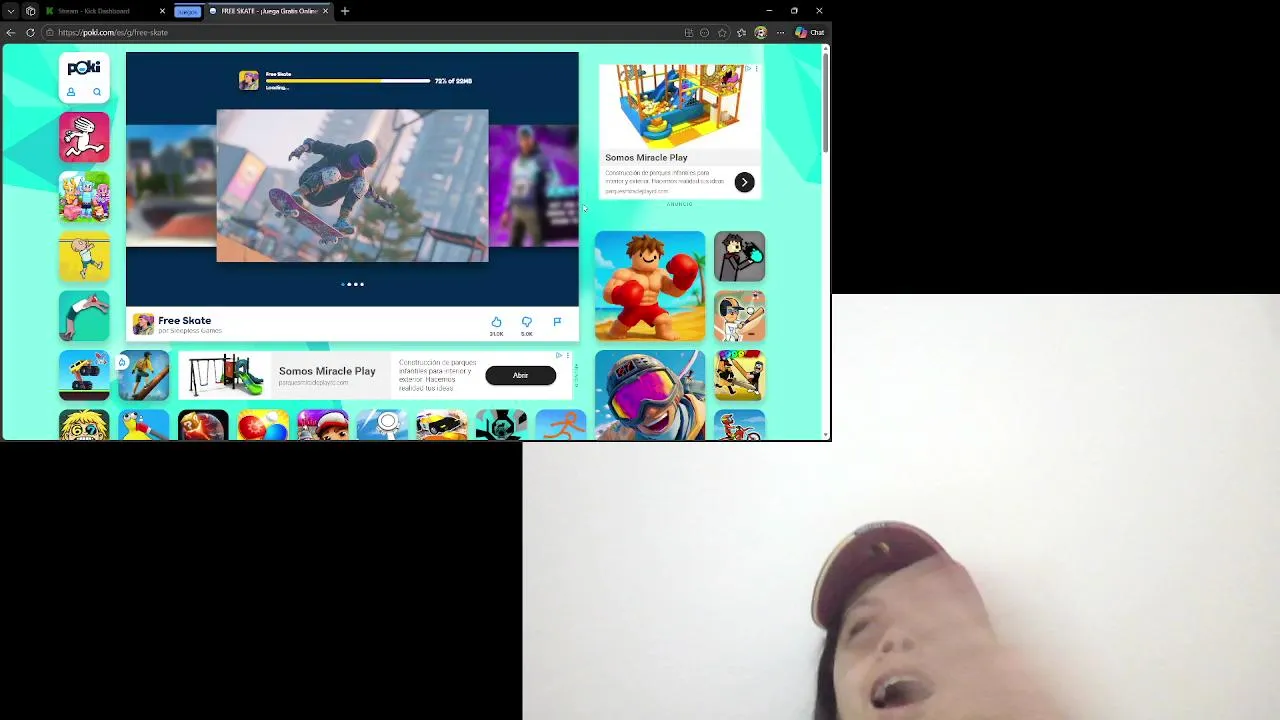Open the blond troll face game tile

[84, 425]
